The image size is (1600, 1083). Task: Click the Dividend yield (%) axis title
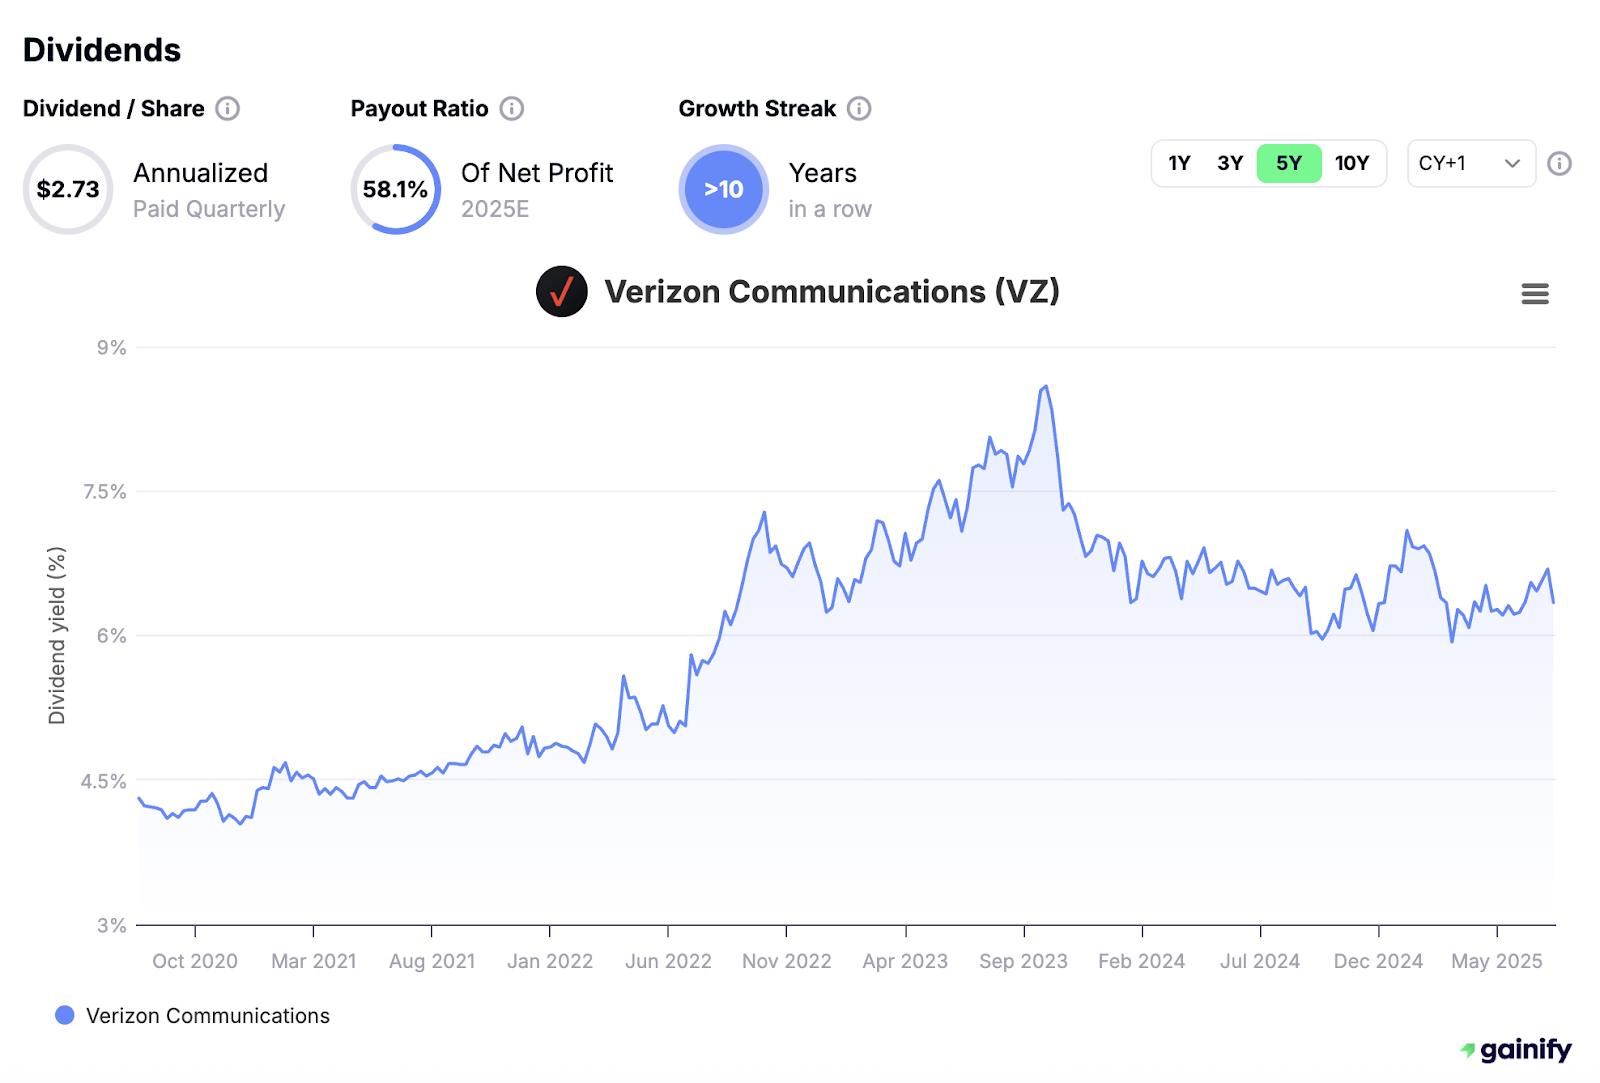click(57, 636)
